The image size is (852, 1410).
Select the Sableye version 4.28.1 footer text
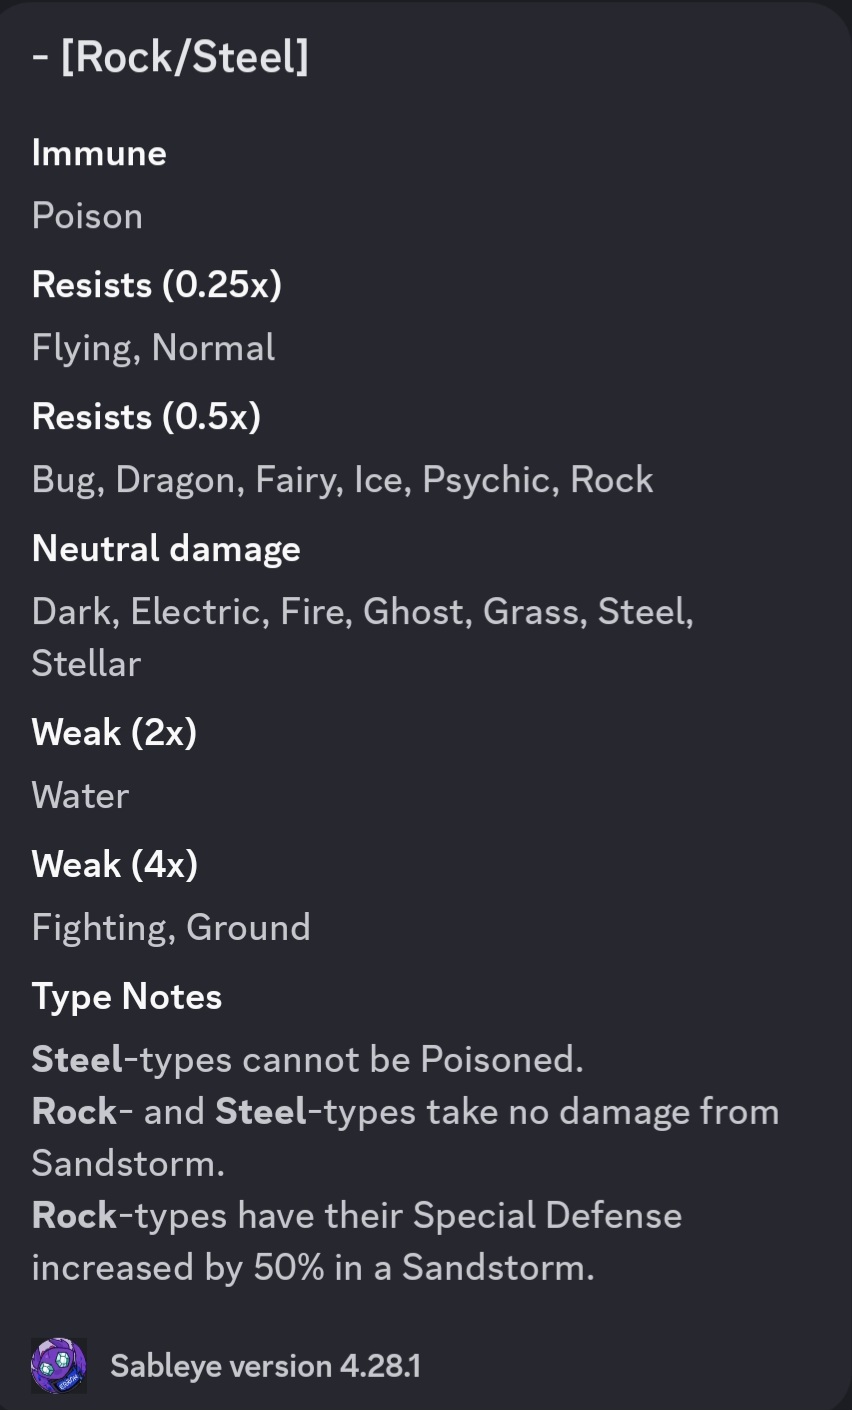click(265, 1366)
